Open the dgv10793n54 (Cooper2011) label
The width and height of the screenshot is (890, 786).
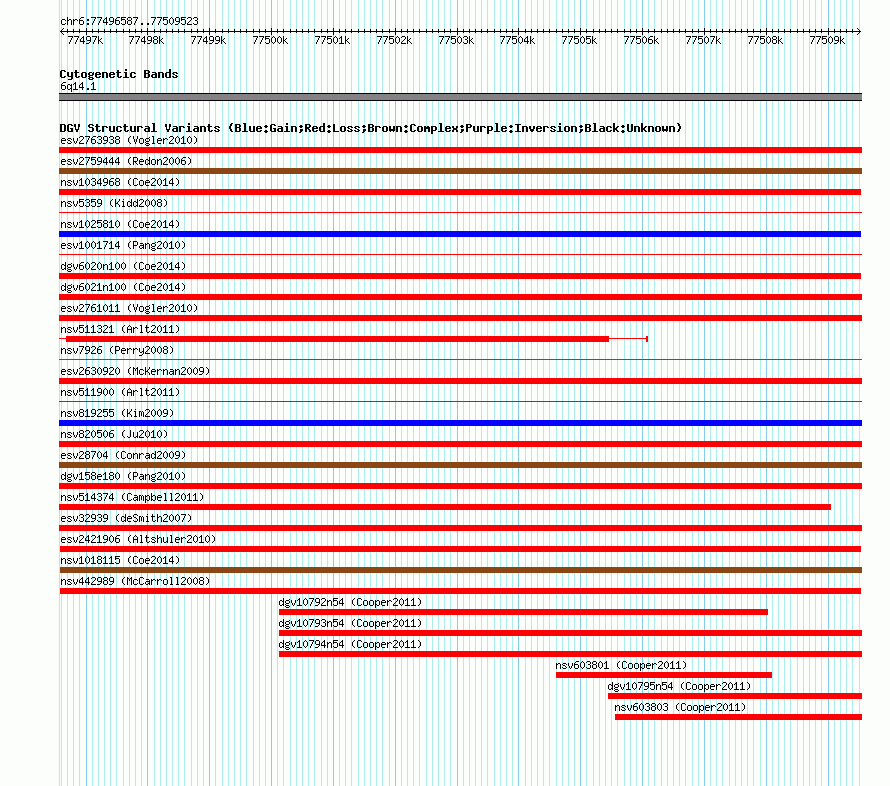350,623
